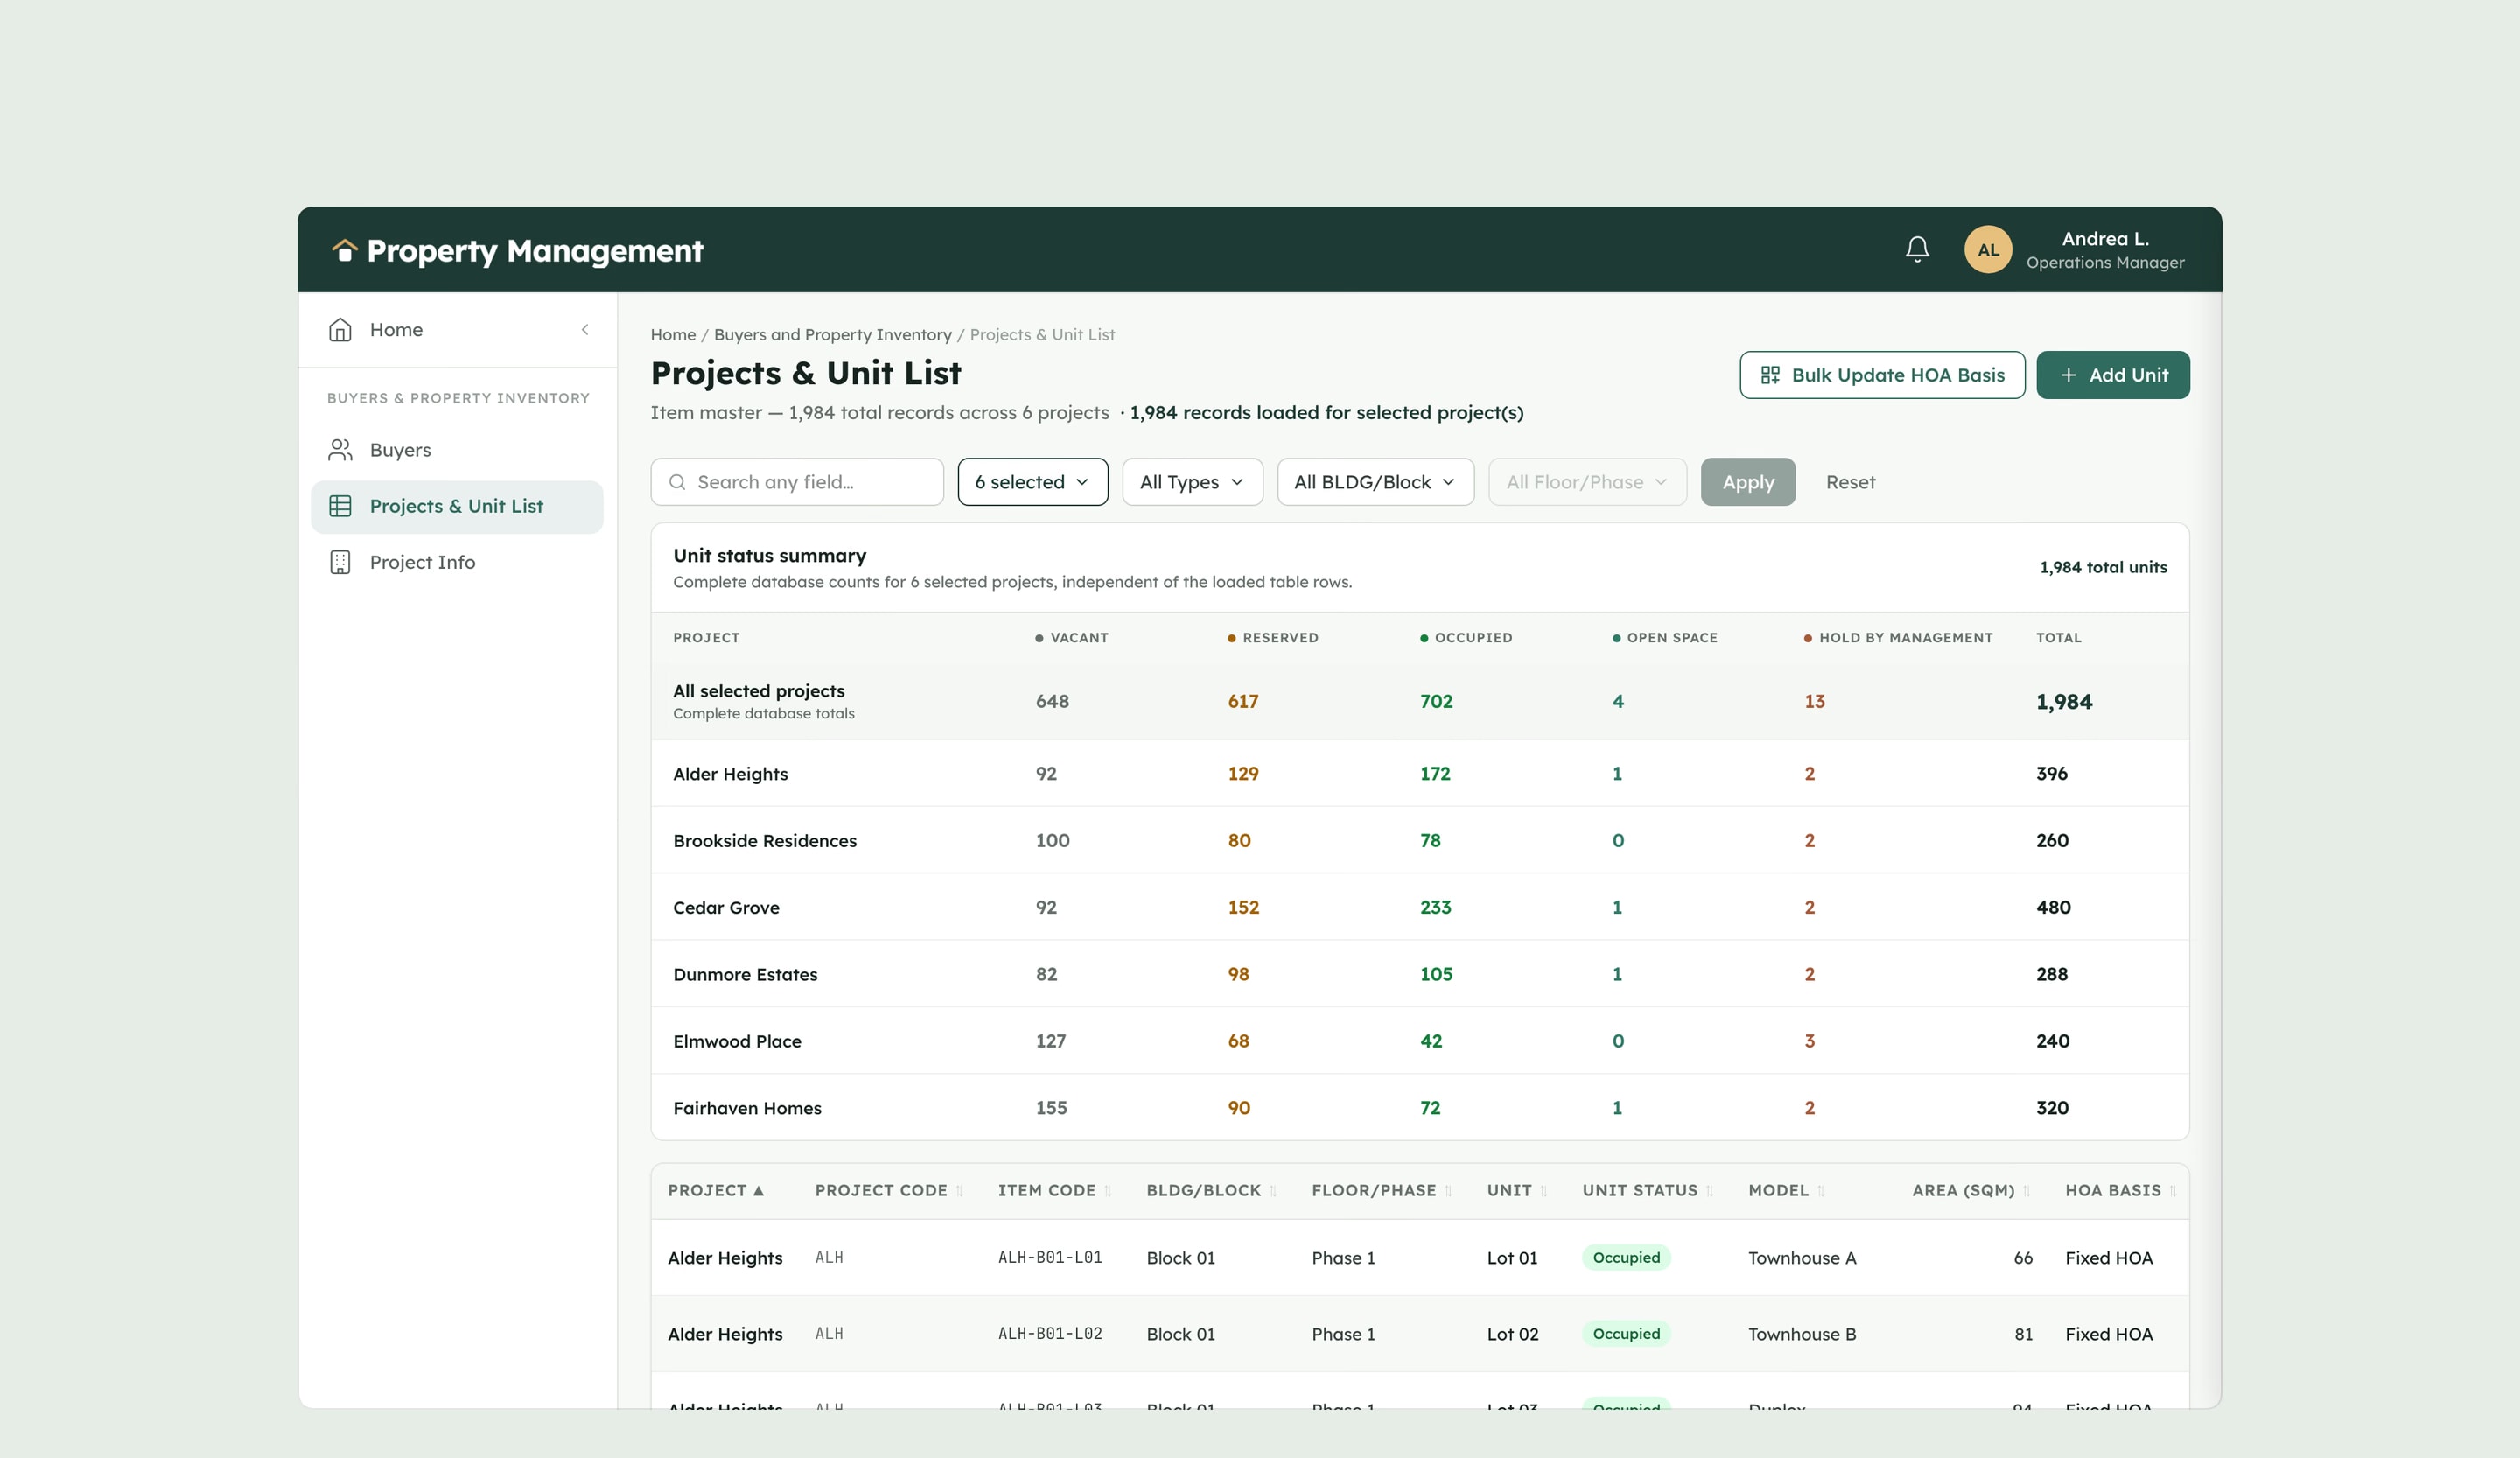The width and height of the screenshot is (2520, 1458).
Task: Click the Projects & Unit List table icon
Action: coord(340,506)
